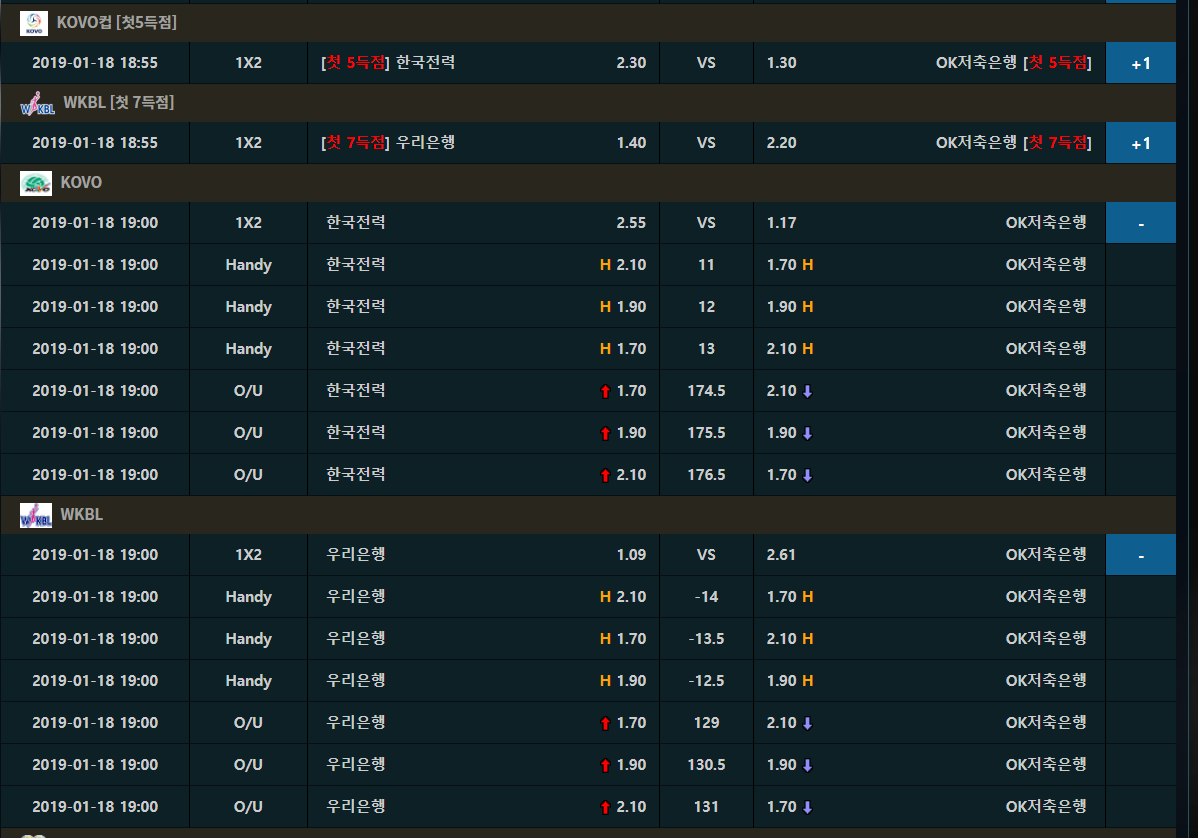
Task: Pick 우리은행 H 1.90 on handicap -12.5
Action: coord(484,681)
